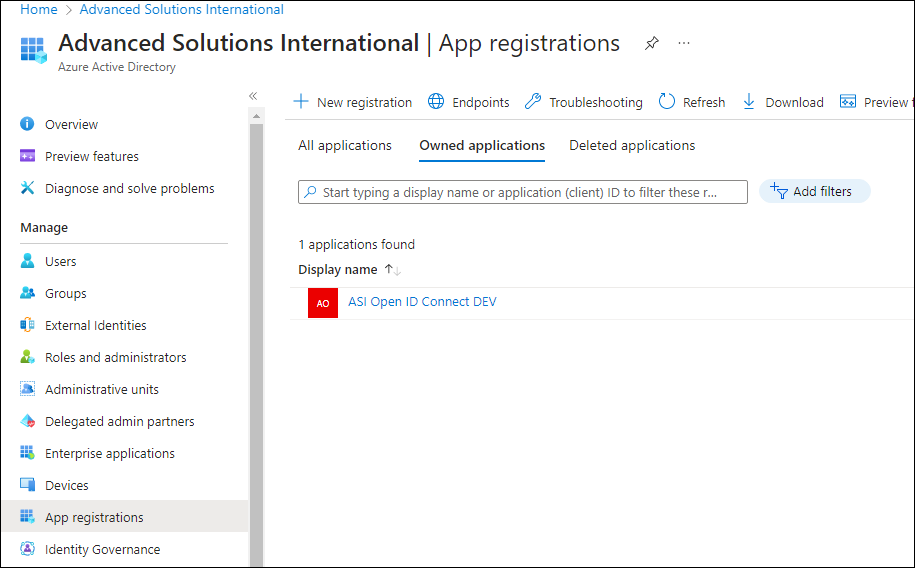Click the External Identities icon
The width and height of the screenshot is (915, 568).
pos(27,325)
